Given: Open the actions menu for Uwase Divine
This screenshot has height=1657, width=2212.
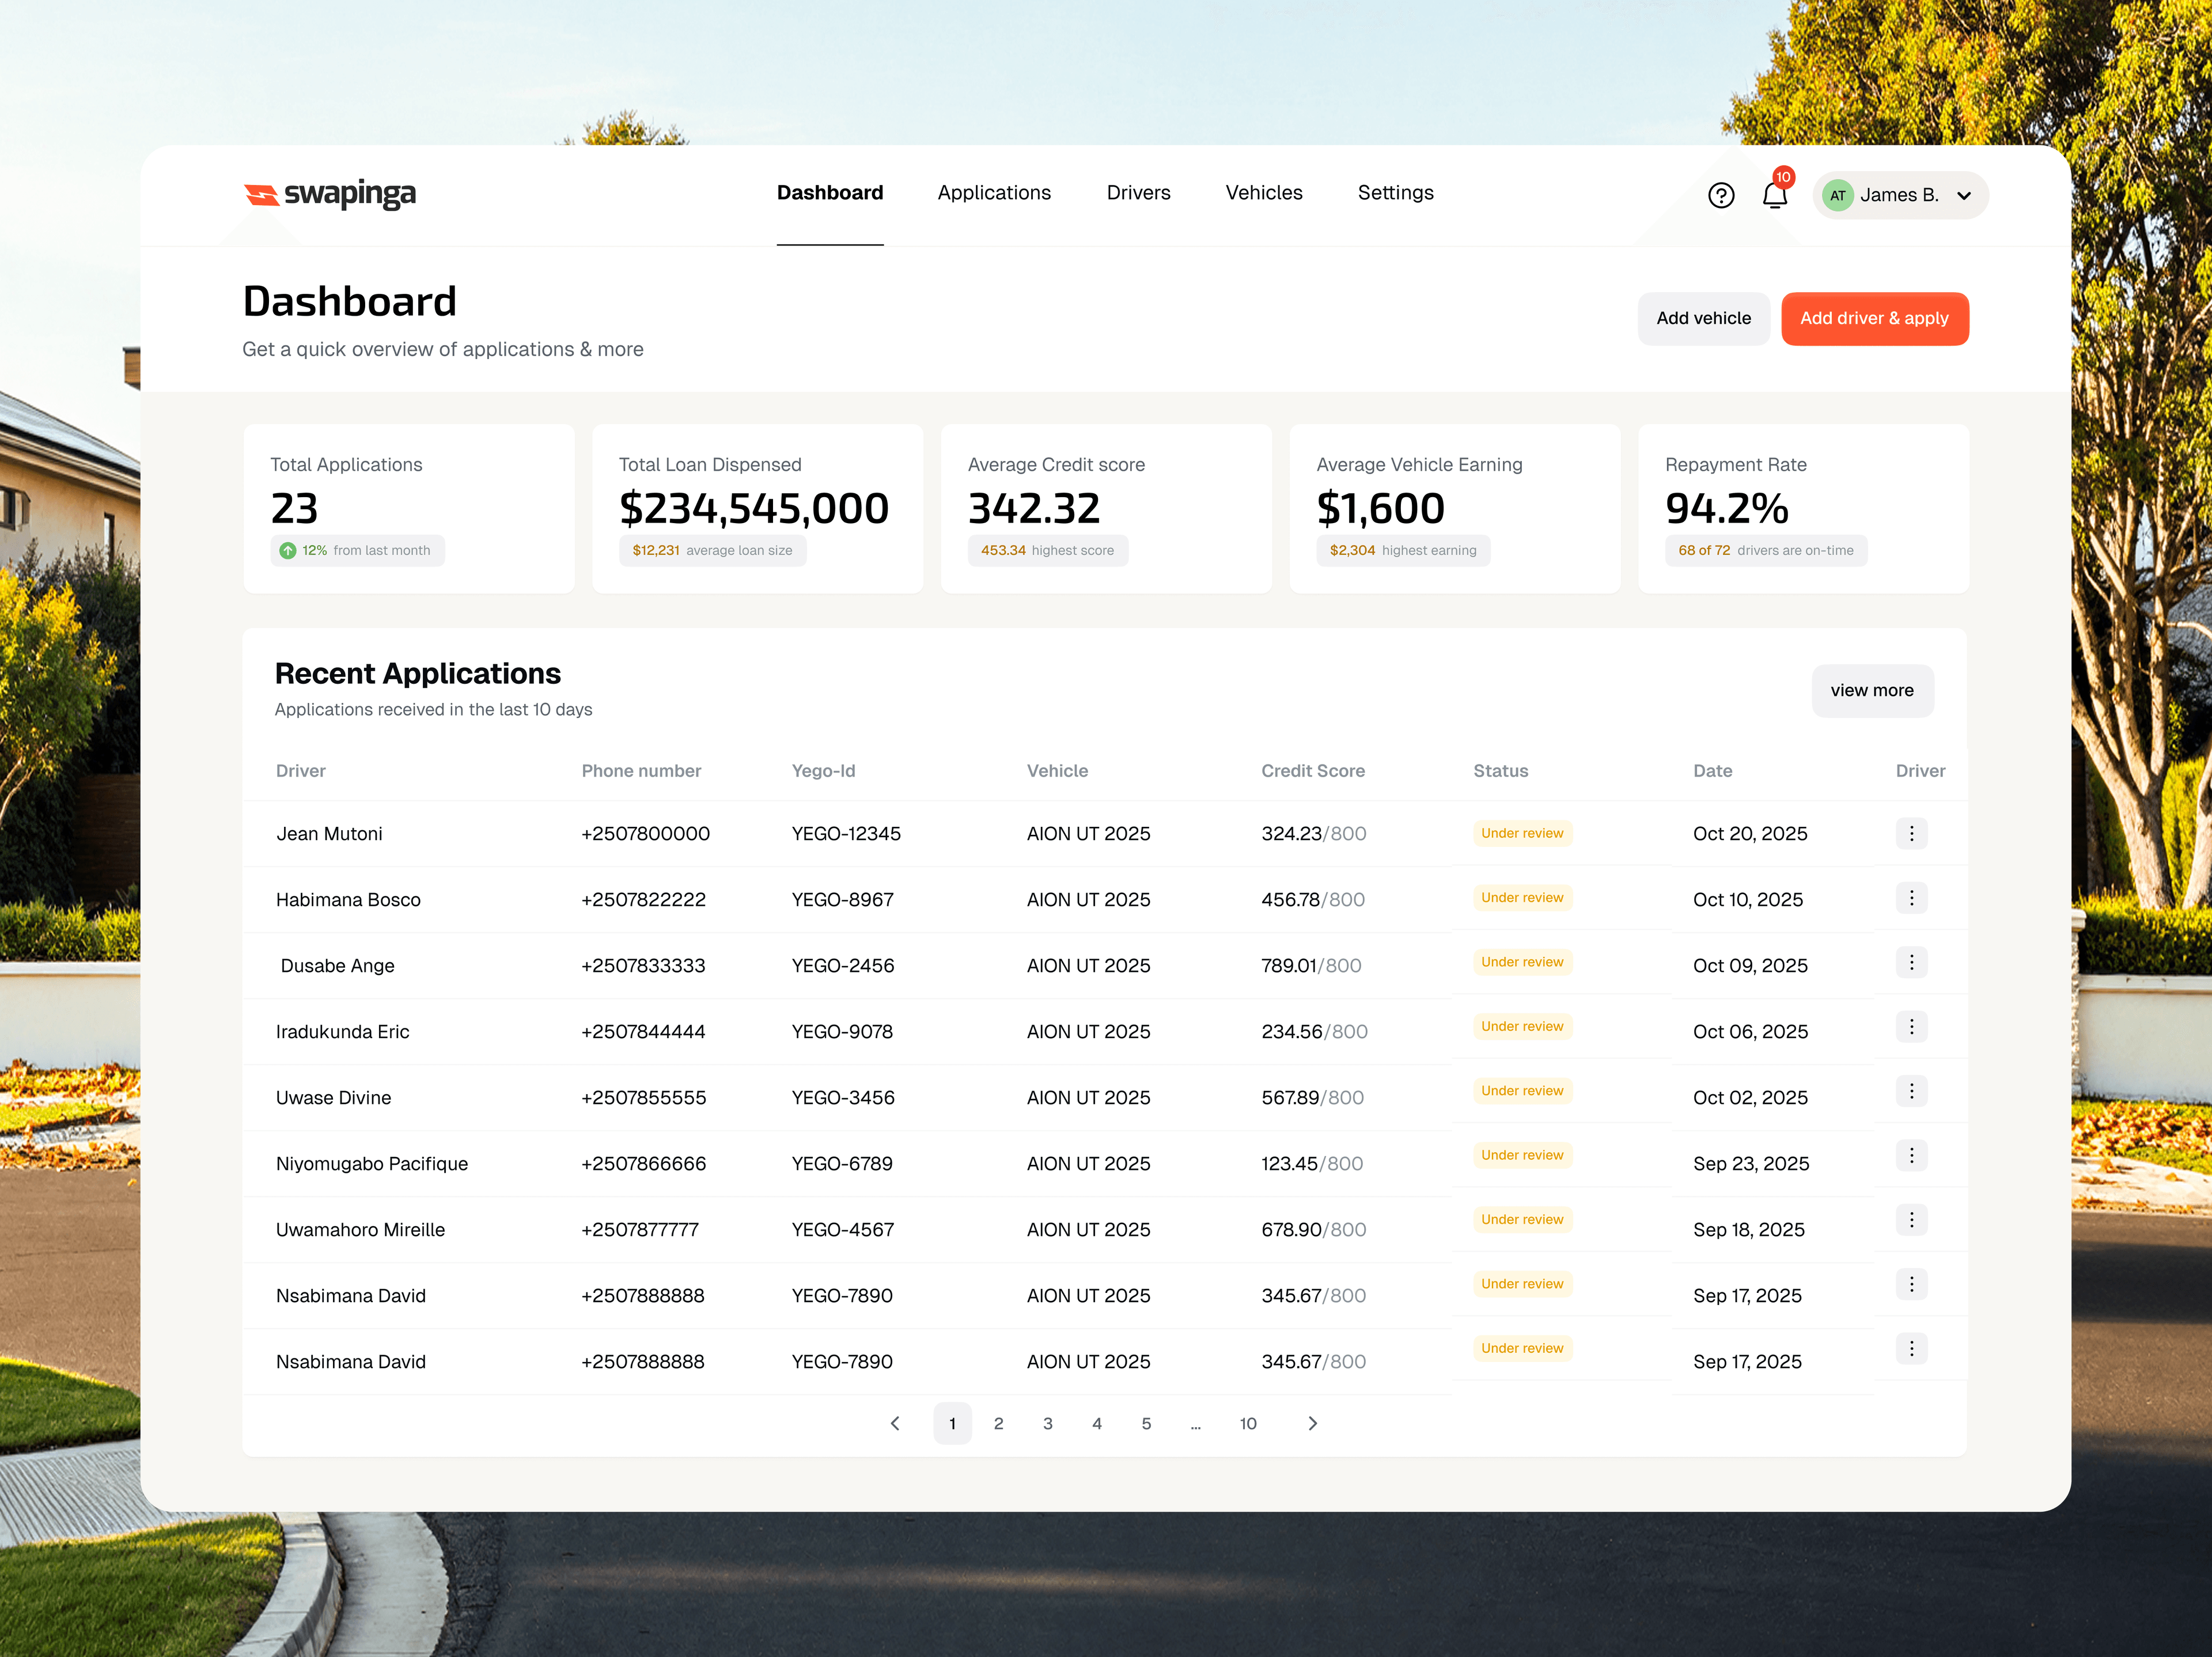Looking at the screenshot, I should [x=1911, y=1091].
